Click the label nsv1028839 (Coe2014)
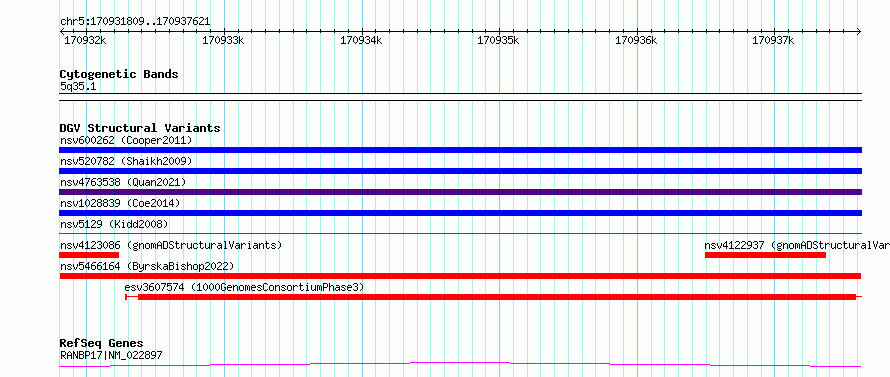Image resolution: width=890 pixels, height=377 pixels. [120, 203]
